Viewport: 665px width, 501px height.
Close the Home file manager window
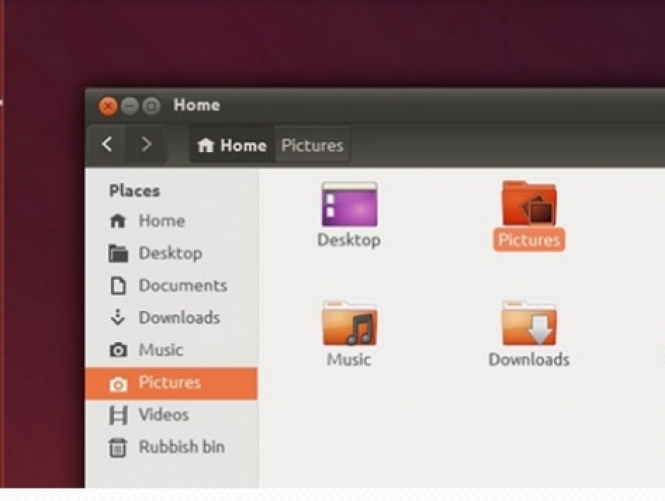(108, 105)
